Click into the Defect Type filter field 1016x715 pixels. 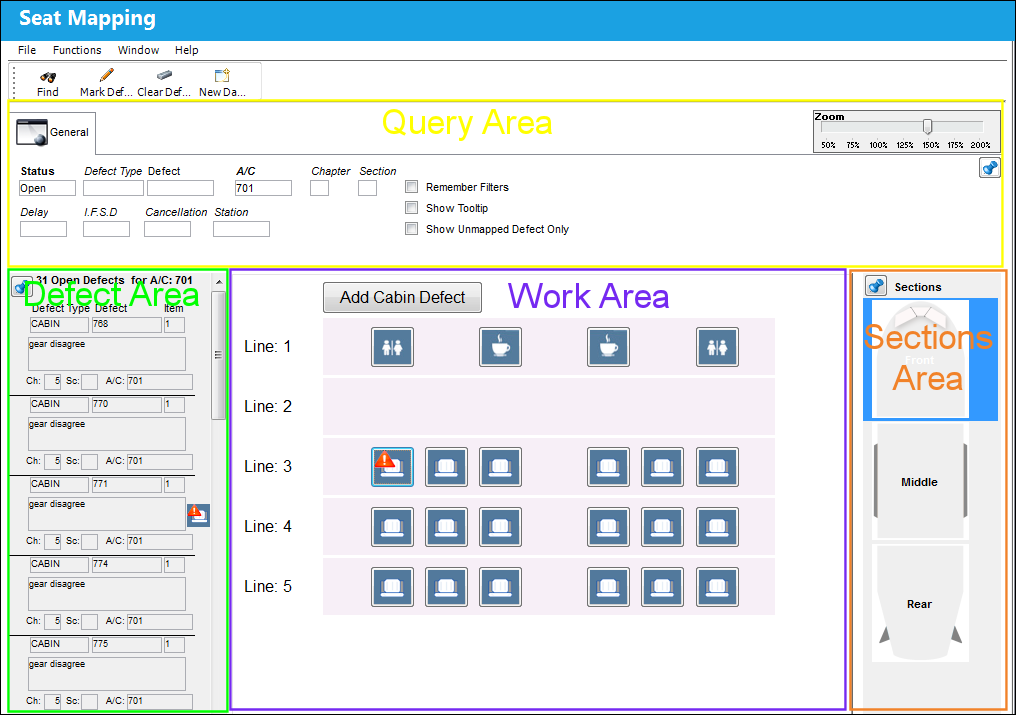(113, 188)
